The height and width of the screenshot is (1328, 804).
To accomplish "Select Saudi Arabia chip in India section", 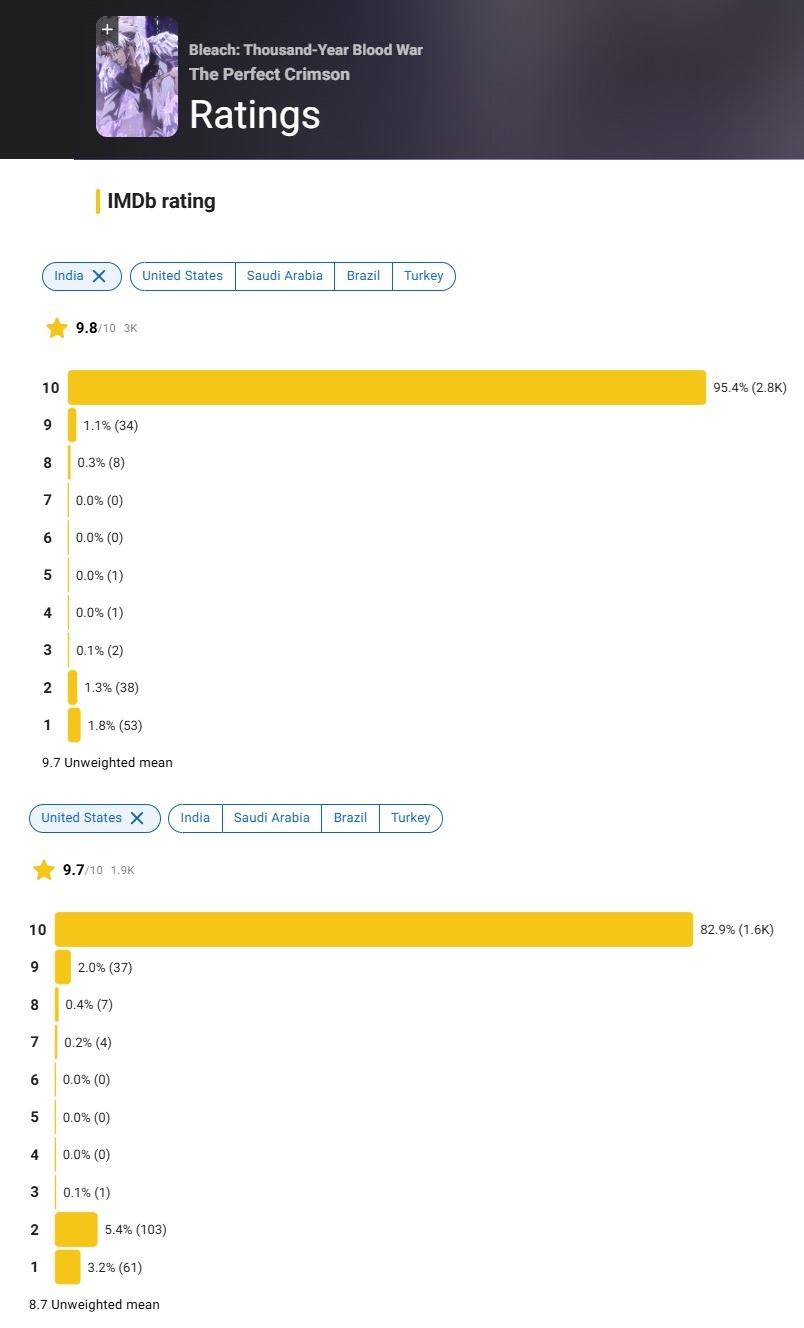I will click(285, 276).
